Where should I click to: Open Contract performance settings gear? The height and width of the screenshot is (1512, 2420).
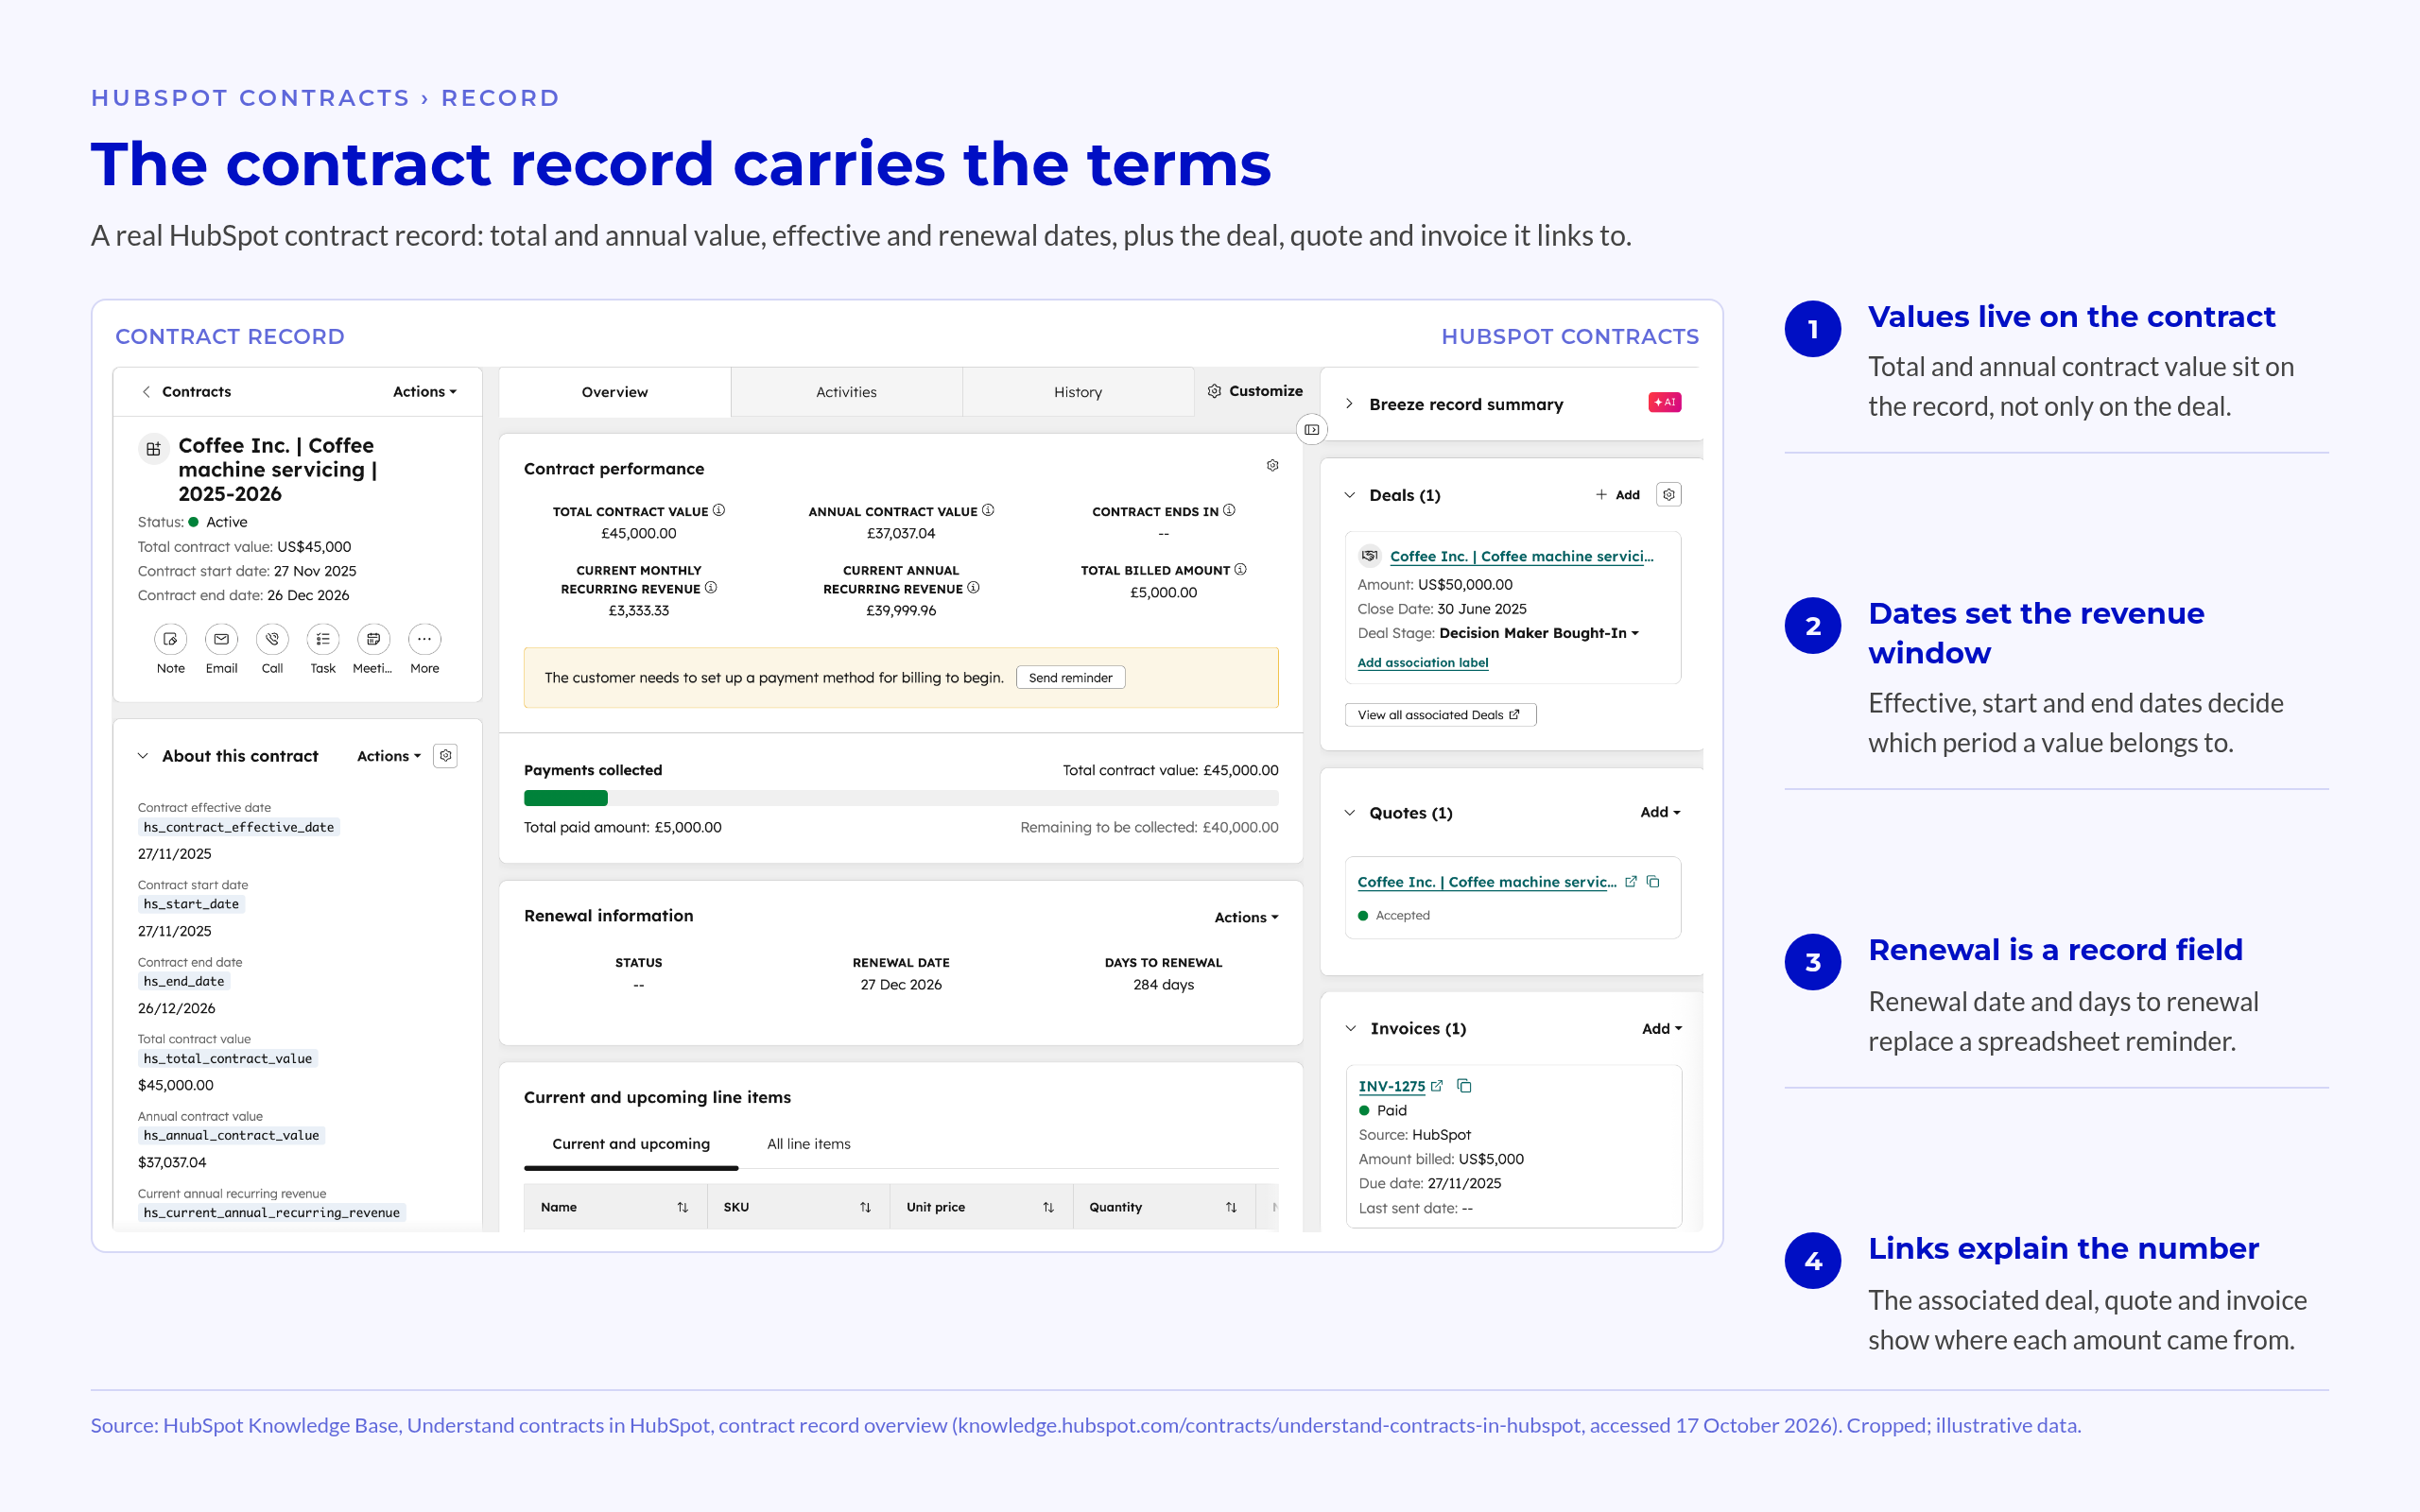pos(1272,466)
